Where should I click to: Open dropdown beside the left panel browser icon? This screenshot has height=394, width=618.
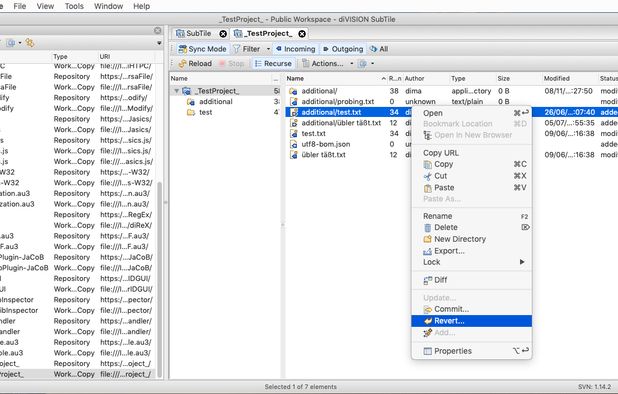(x=20, y=43)
